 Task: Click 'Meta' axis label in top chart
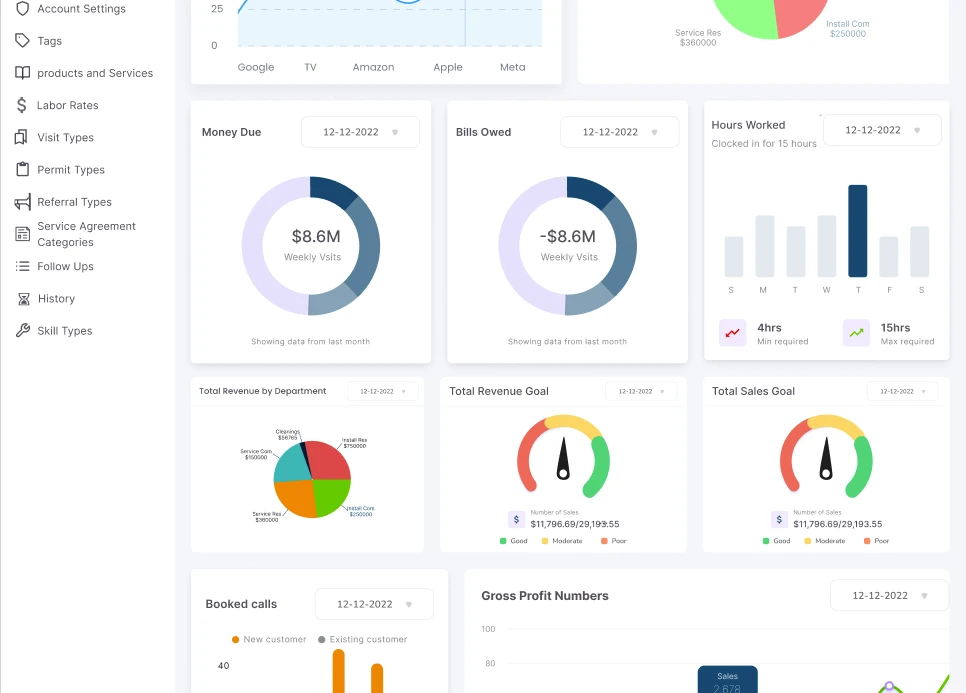(x=513, y=67)
